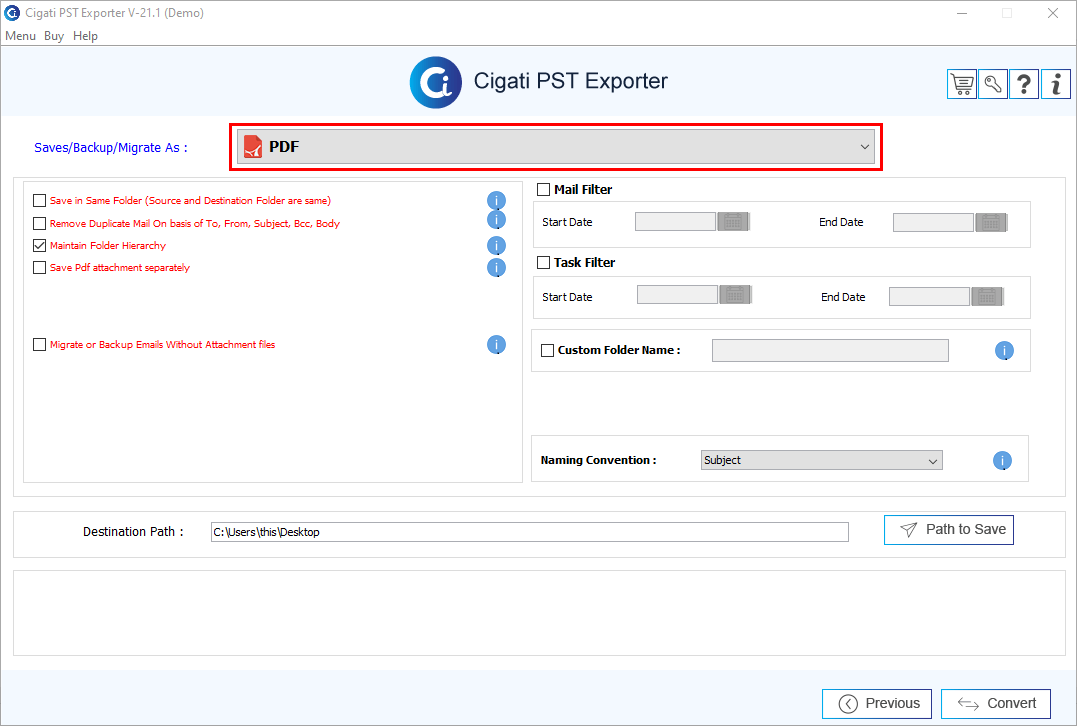Show info for Maintain Folder Hierarchy option
Image resolution: width=1077 pixels, height=726 pixels.
(x=497, y=246)
